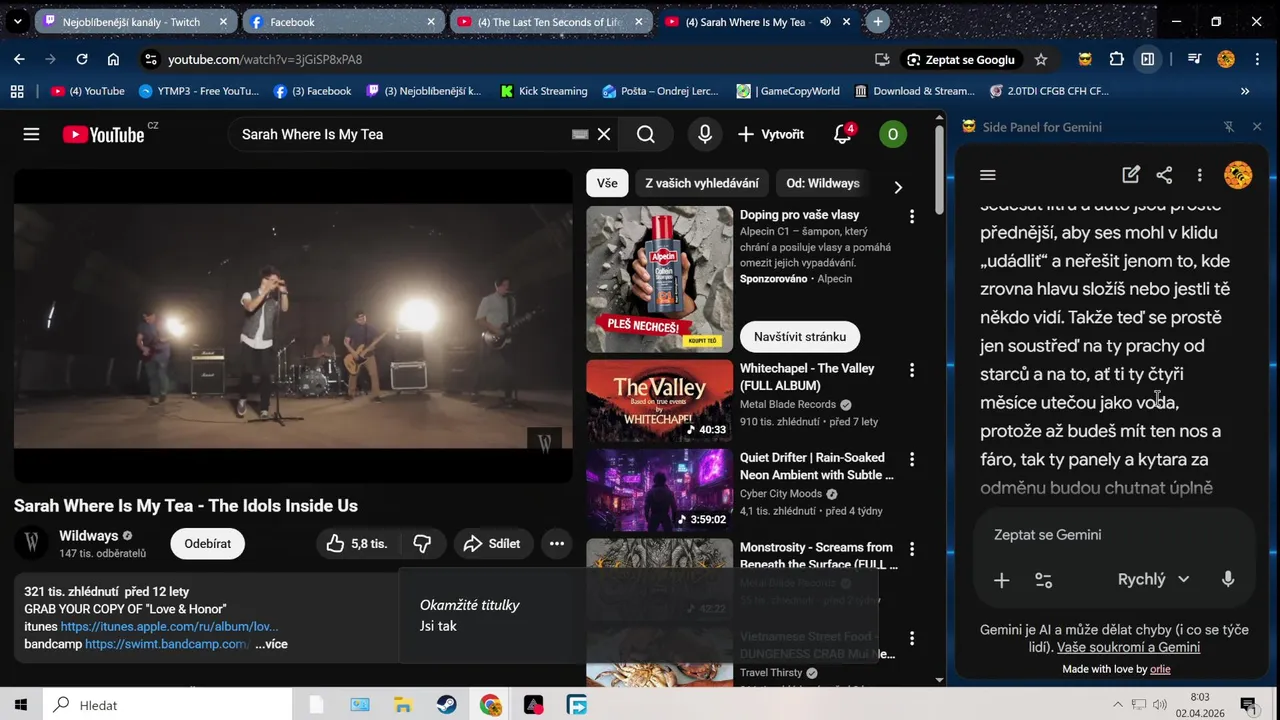Open Gemini three-dot options menu

click(1199, 175)
